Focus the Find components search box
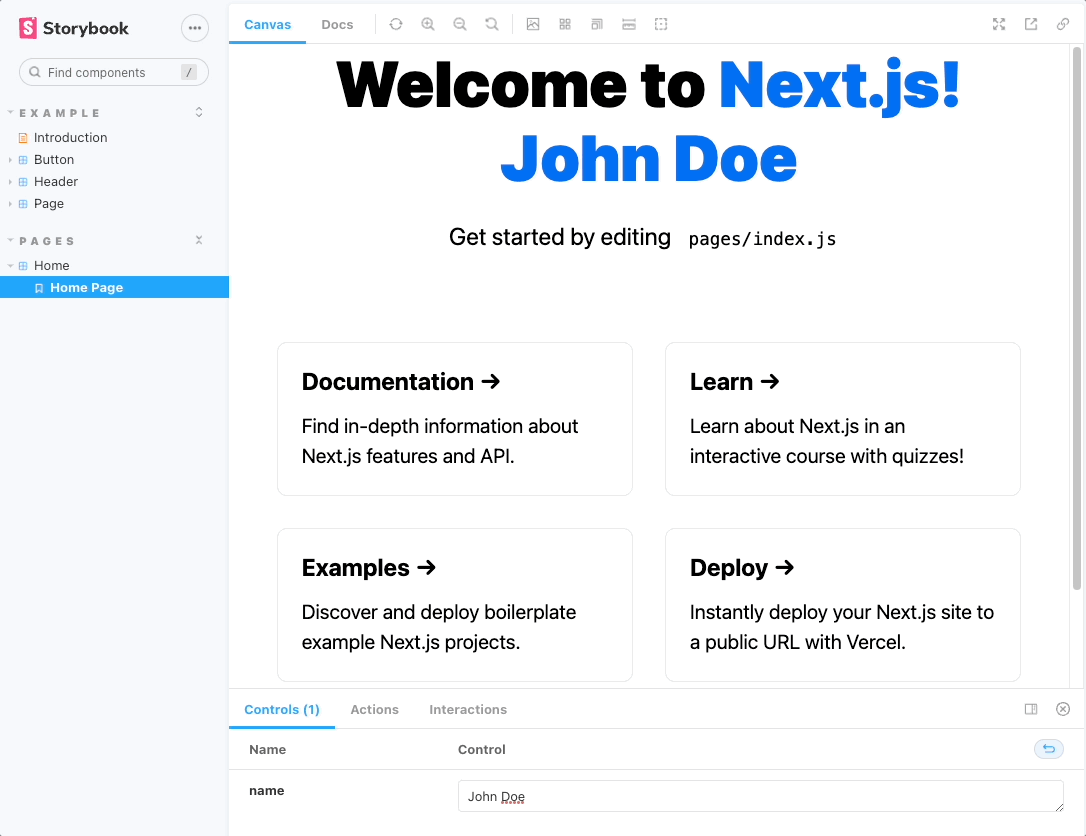The width and height of the screenshot is (1086, 836). (x=114, y=72)
